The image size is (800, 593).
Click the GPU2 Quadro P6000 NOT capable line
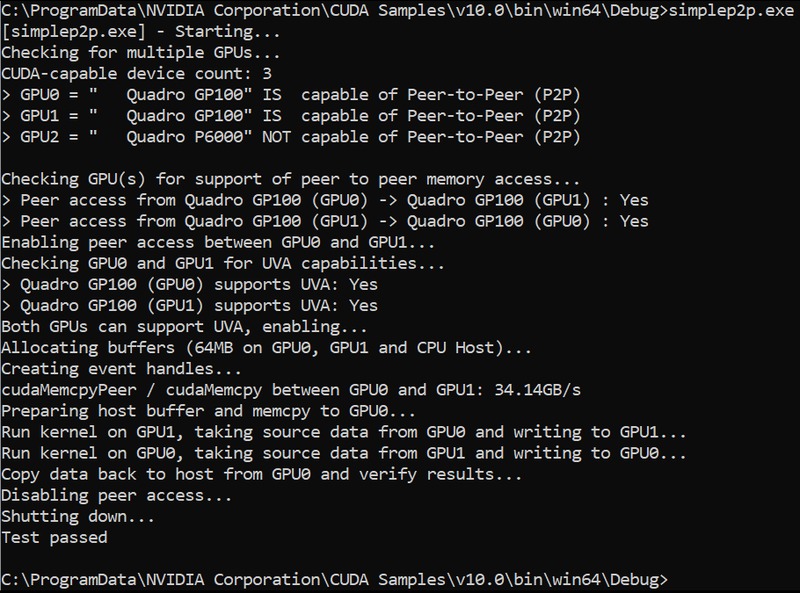coord(291,137)
